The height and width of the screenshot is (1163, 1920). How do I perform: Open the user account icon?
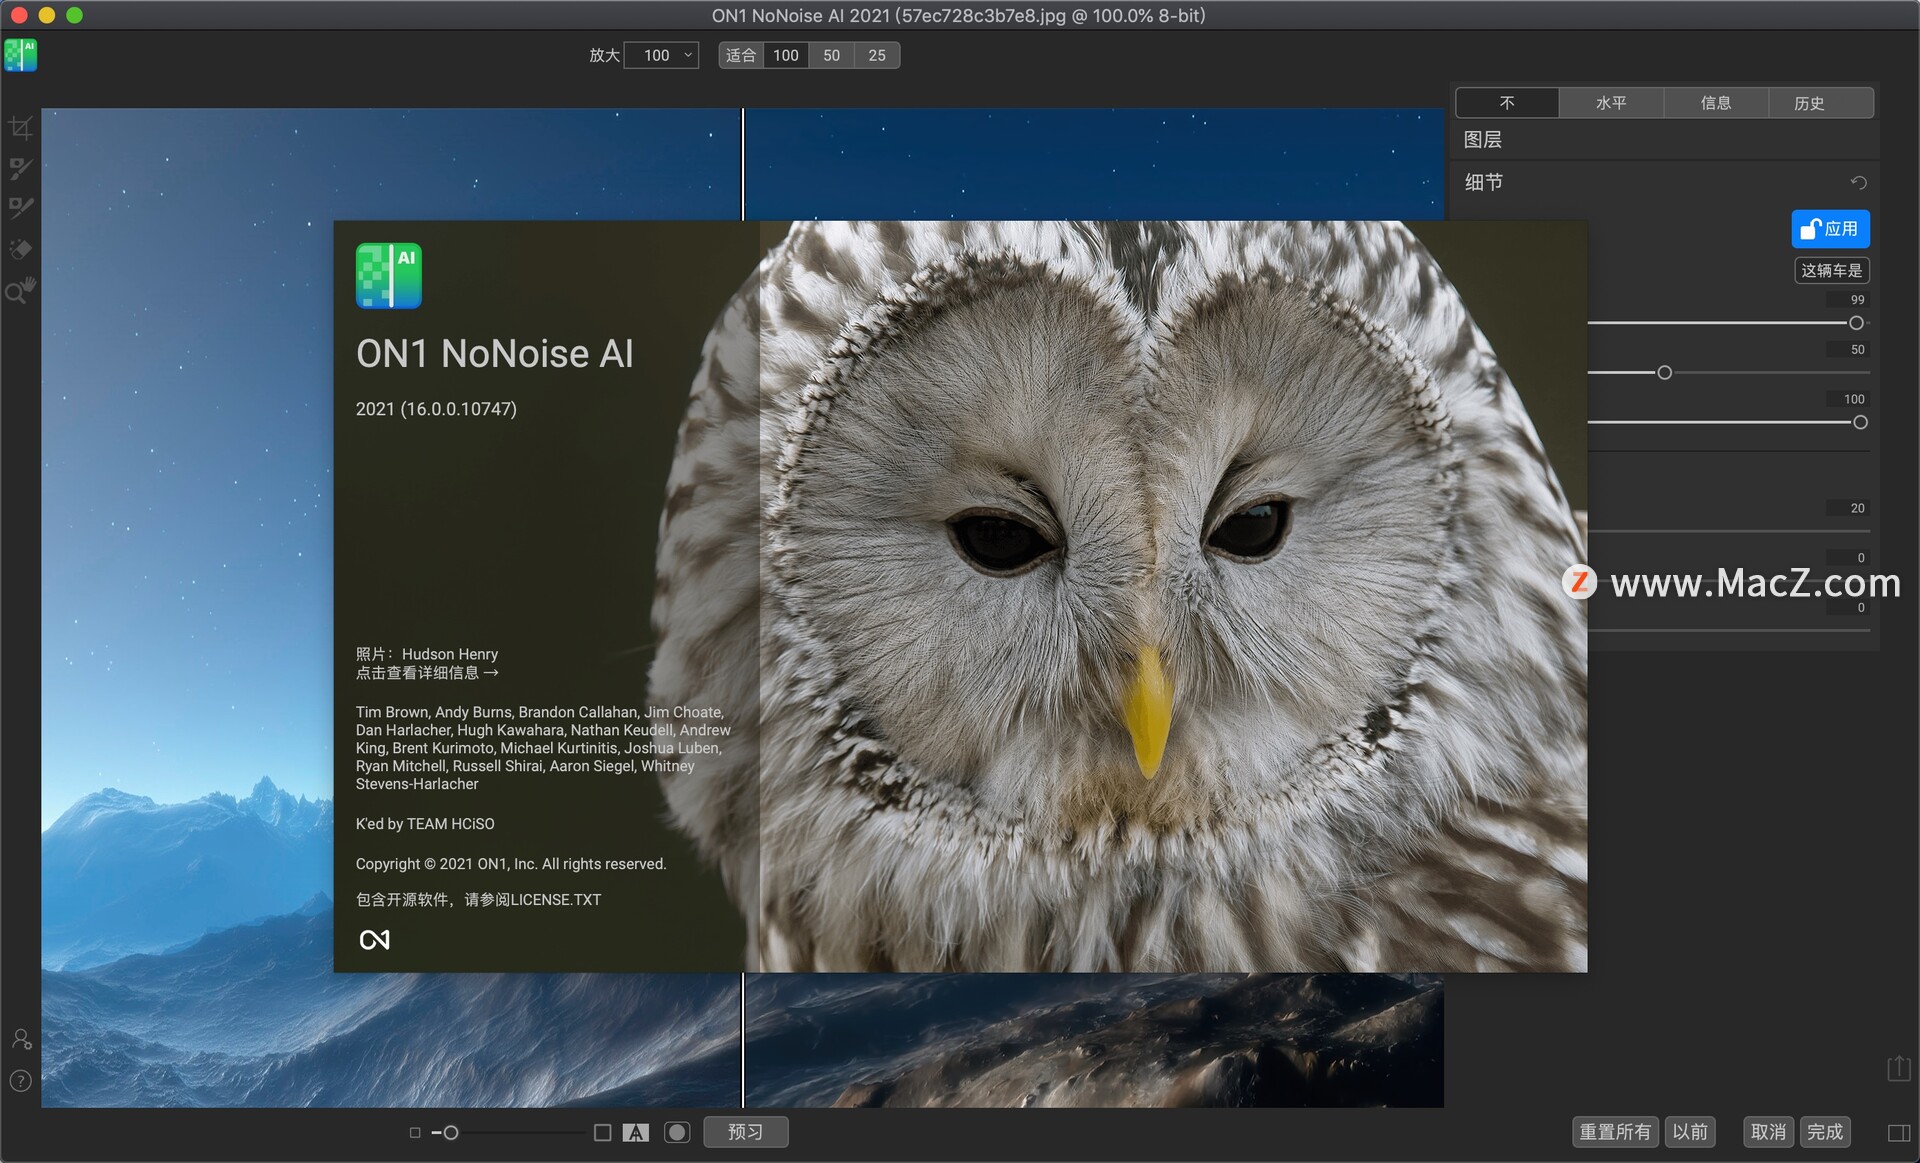click(21, 1039)
